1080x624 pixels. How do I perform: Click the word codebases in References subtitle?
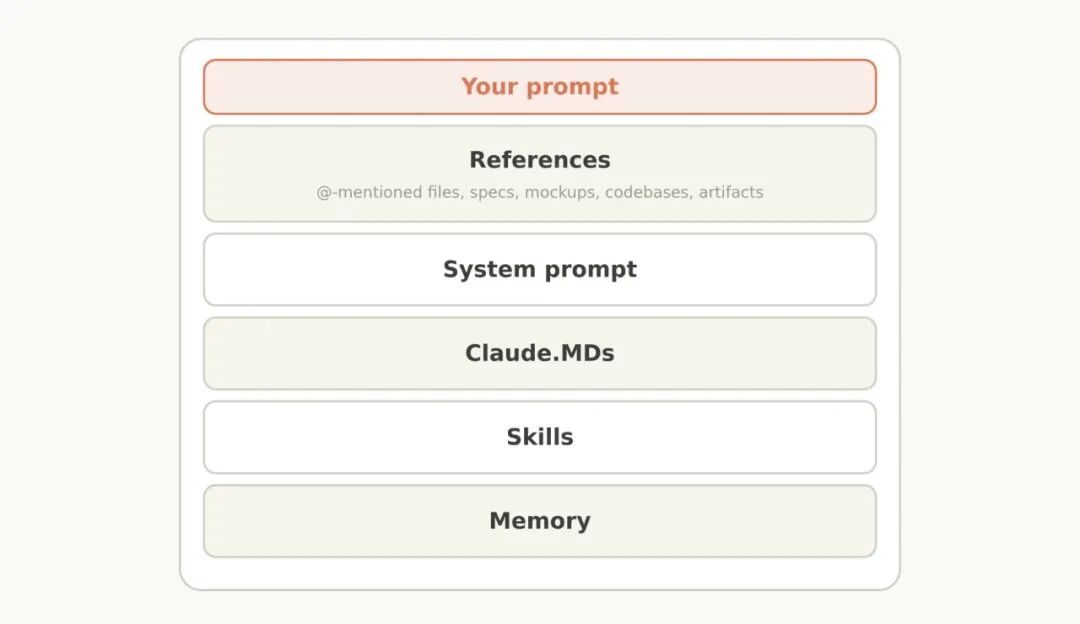coord(648,192)
